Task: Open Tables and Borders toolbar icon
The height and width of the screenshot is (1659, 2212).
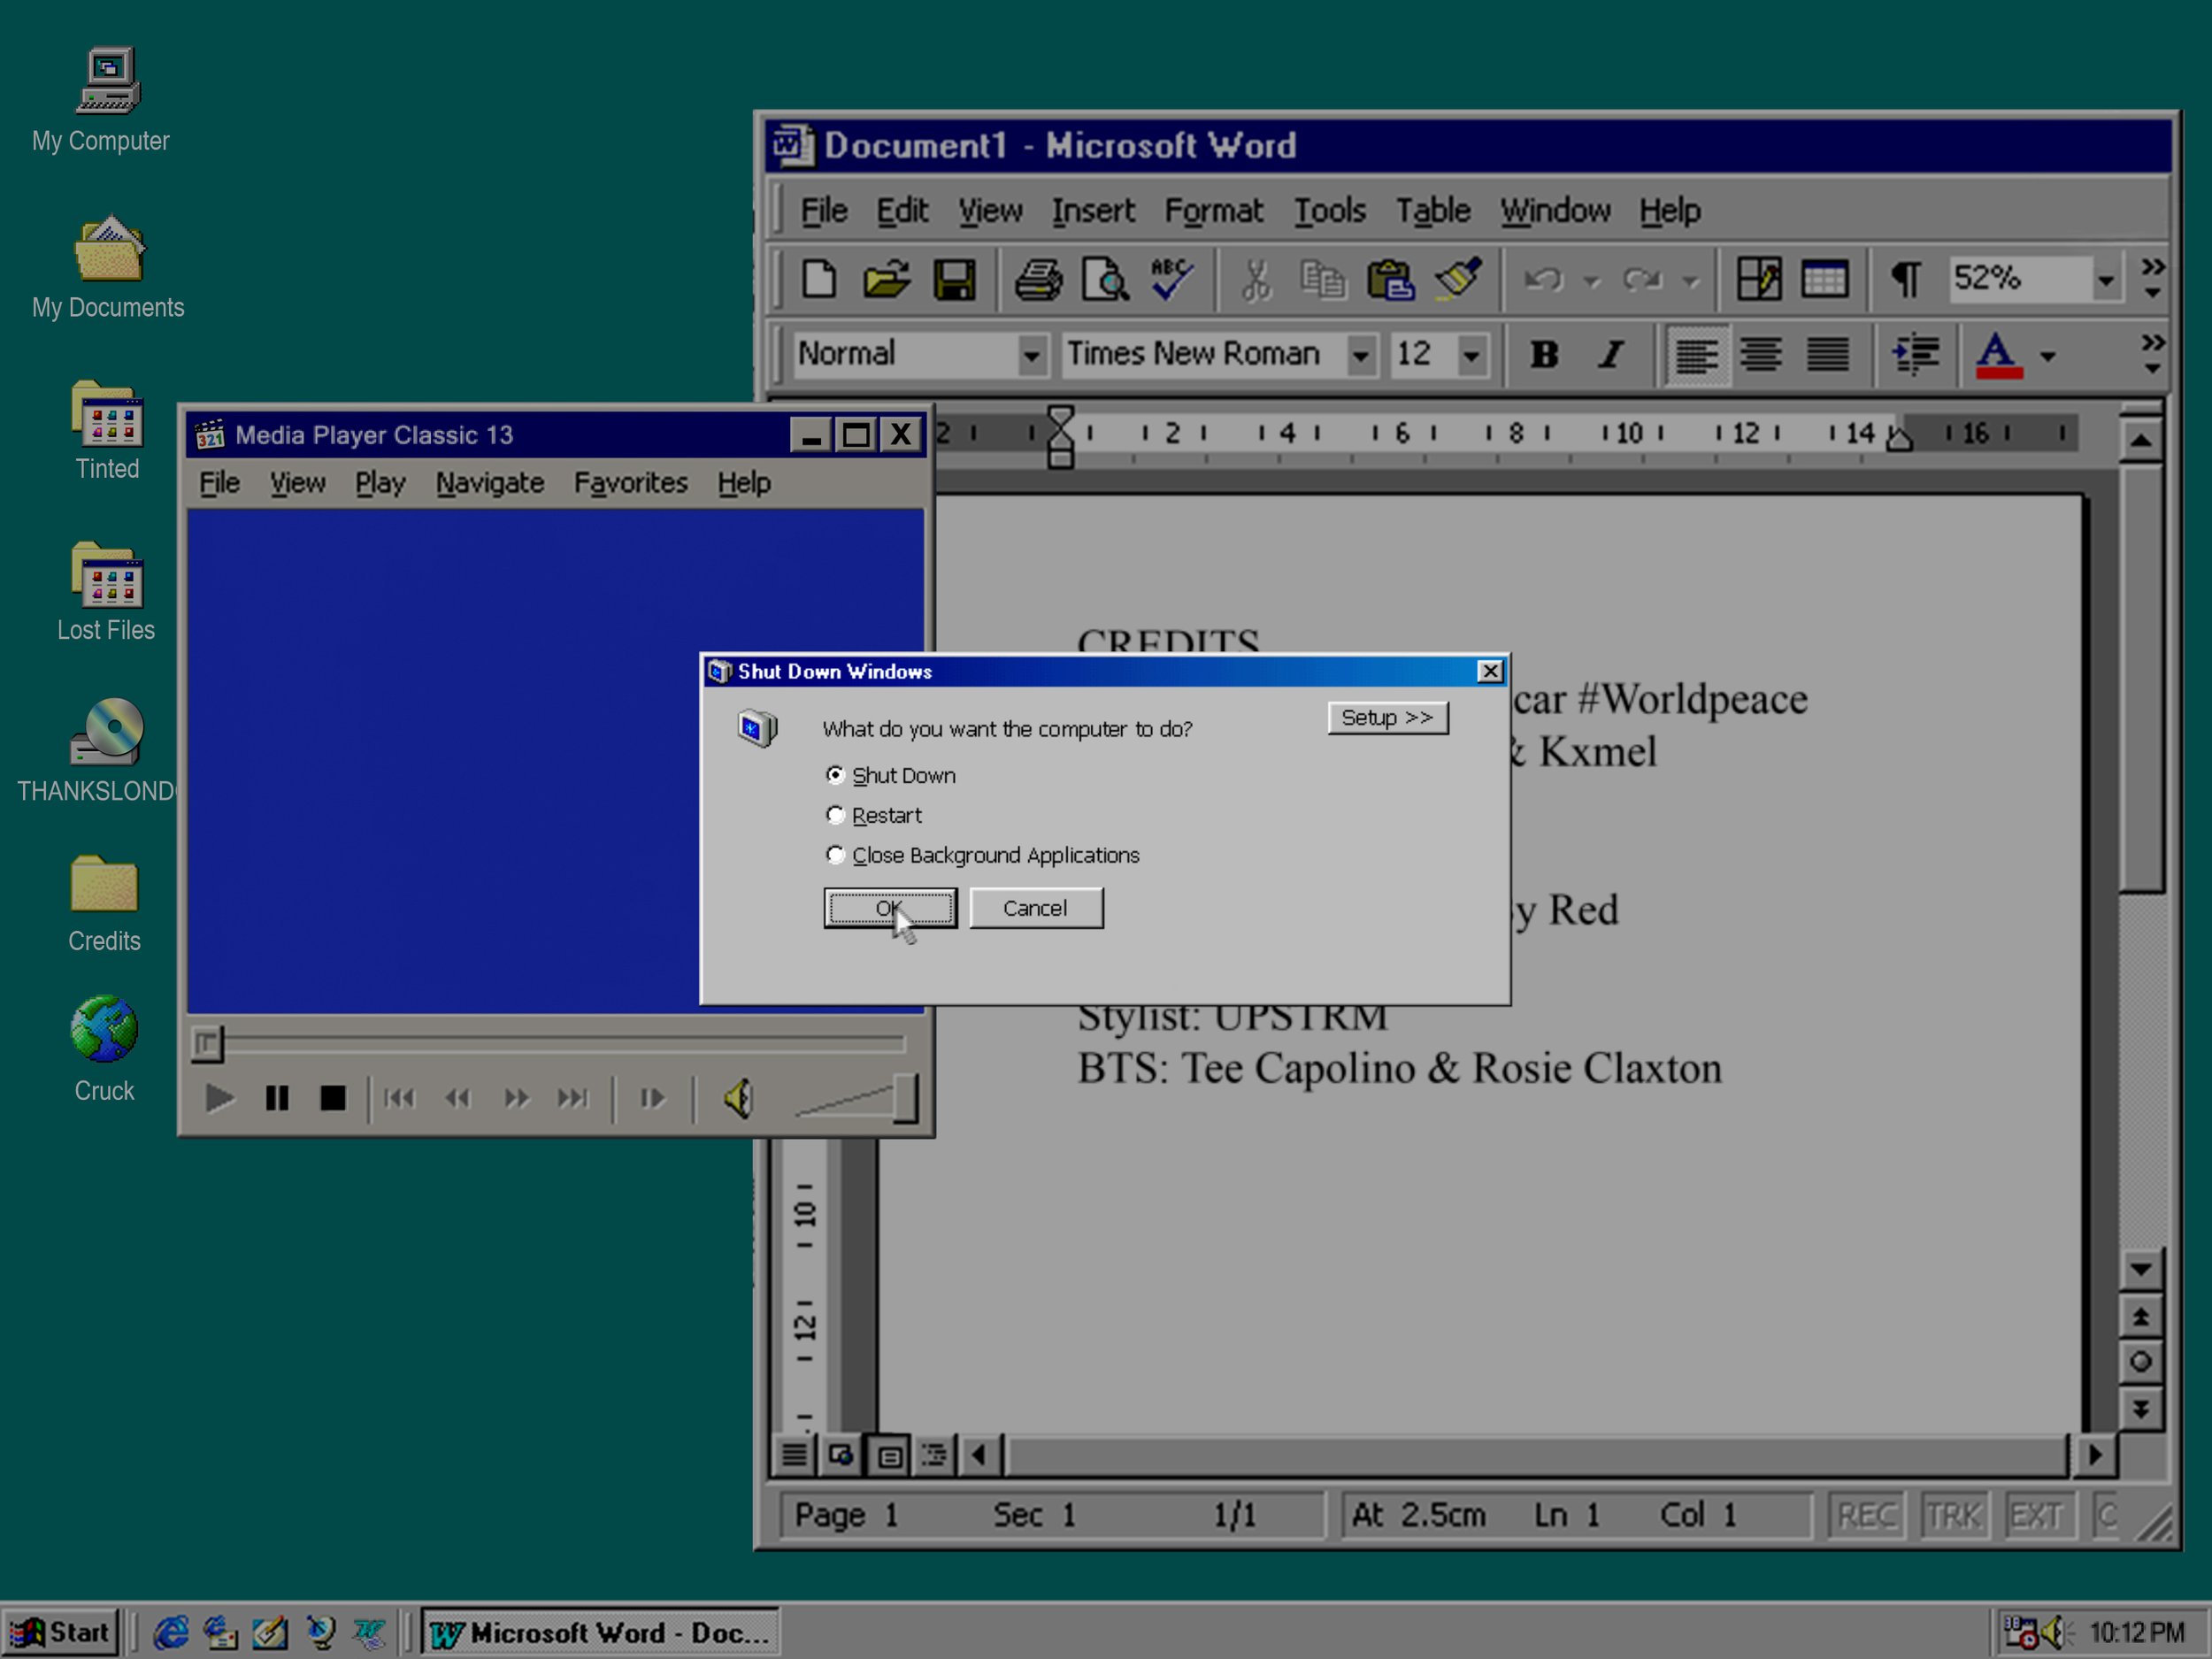Action: tap(1757, 279)
